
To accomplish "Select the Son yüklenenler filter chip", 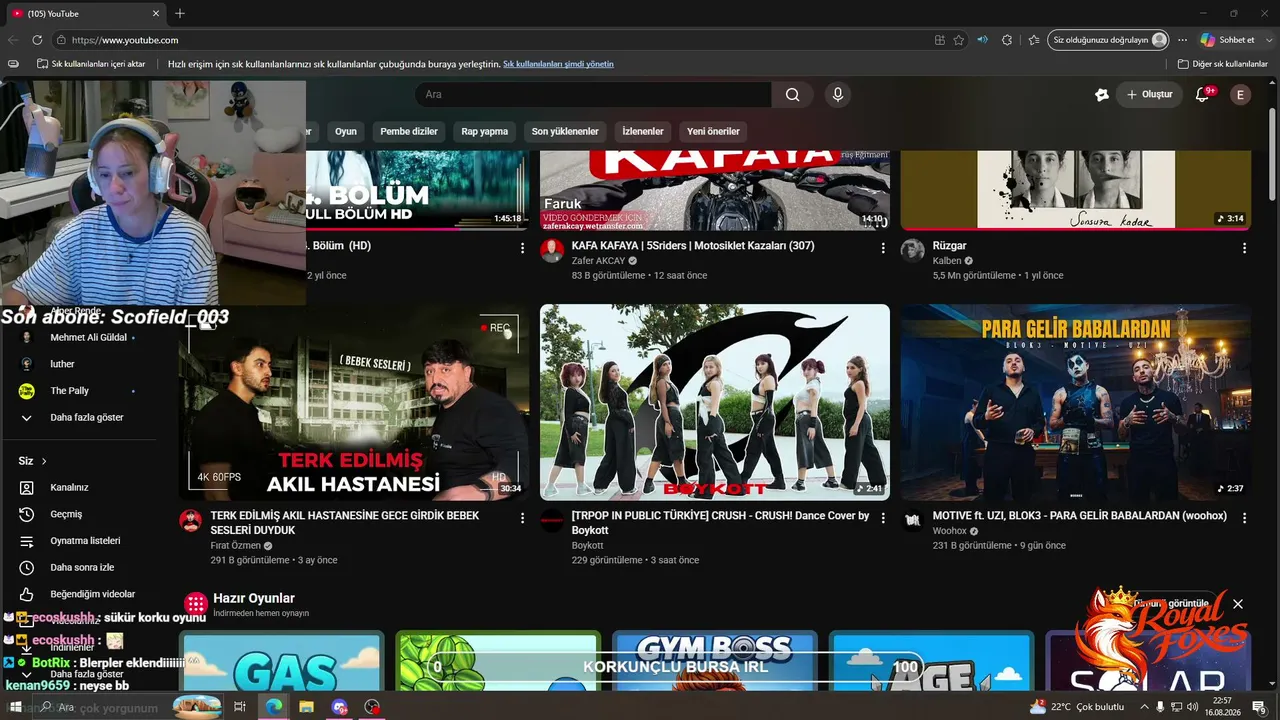I will coord(565,131).
